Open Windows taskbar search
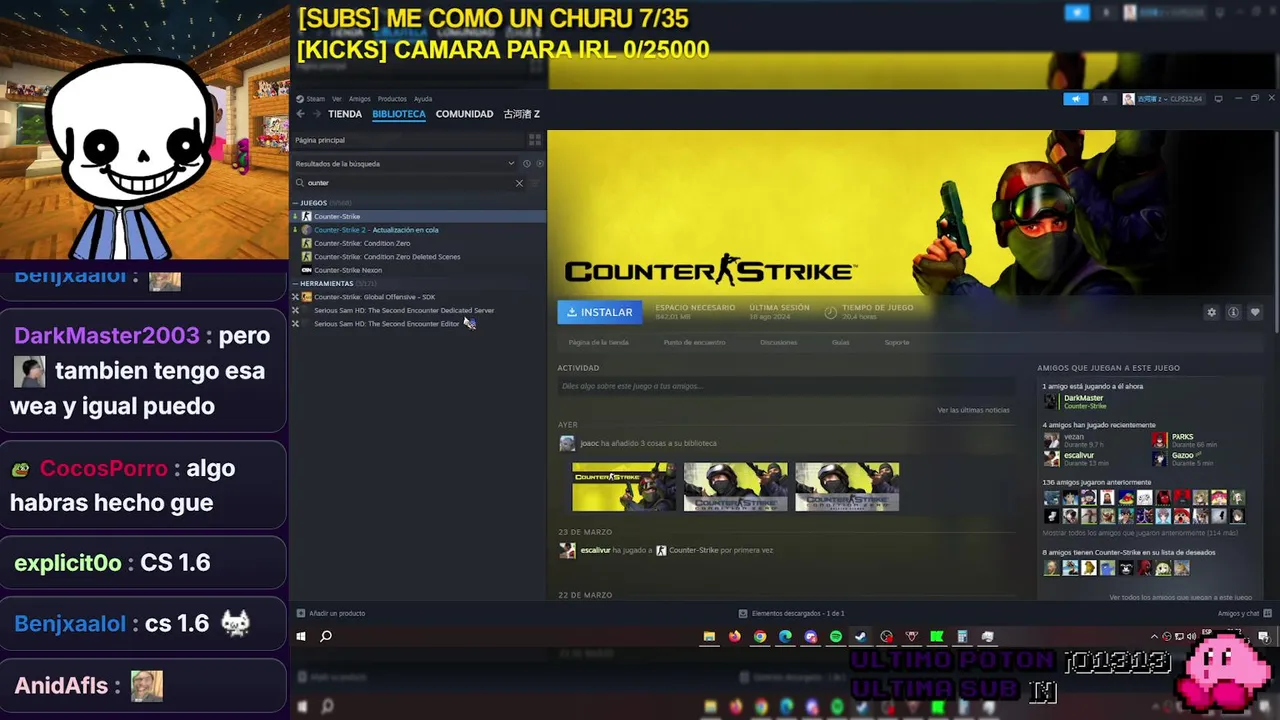The image size is (1280, 720). click(x=326, y=636)
